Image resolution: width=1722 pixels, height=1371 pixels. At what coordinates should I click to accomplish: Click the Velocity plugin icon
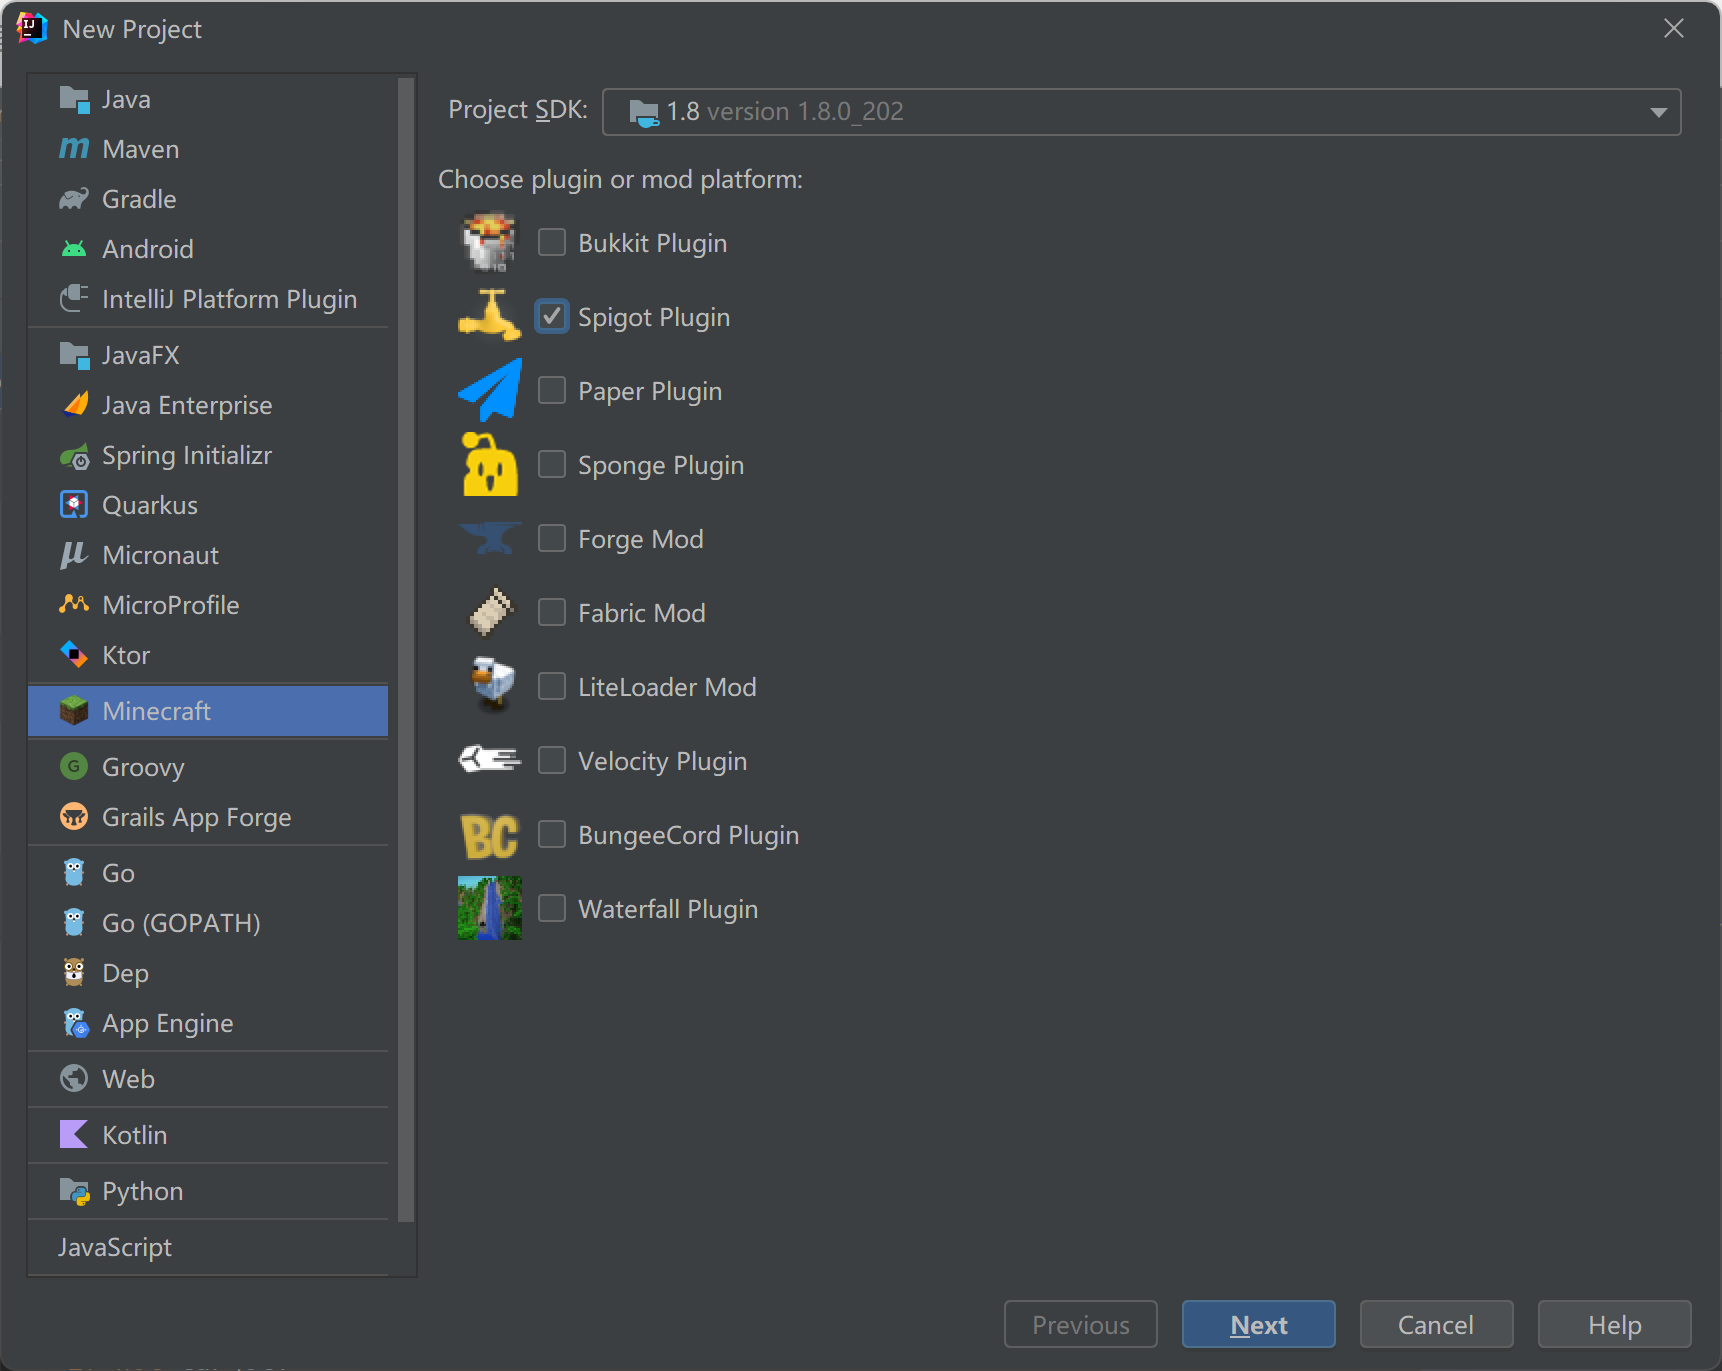[x=490, y=760]
